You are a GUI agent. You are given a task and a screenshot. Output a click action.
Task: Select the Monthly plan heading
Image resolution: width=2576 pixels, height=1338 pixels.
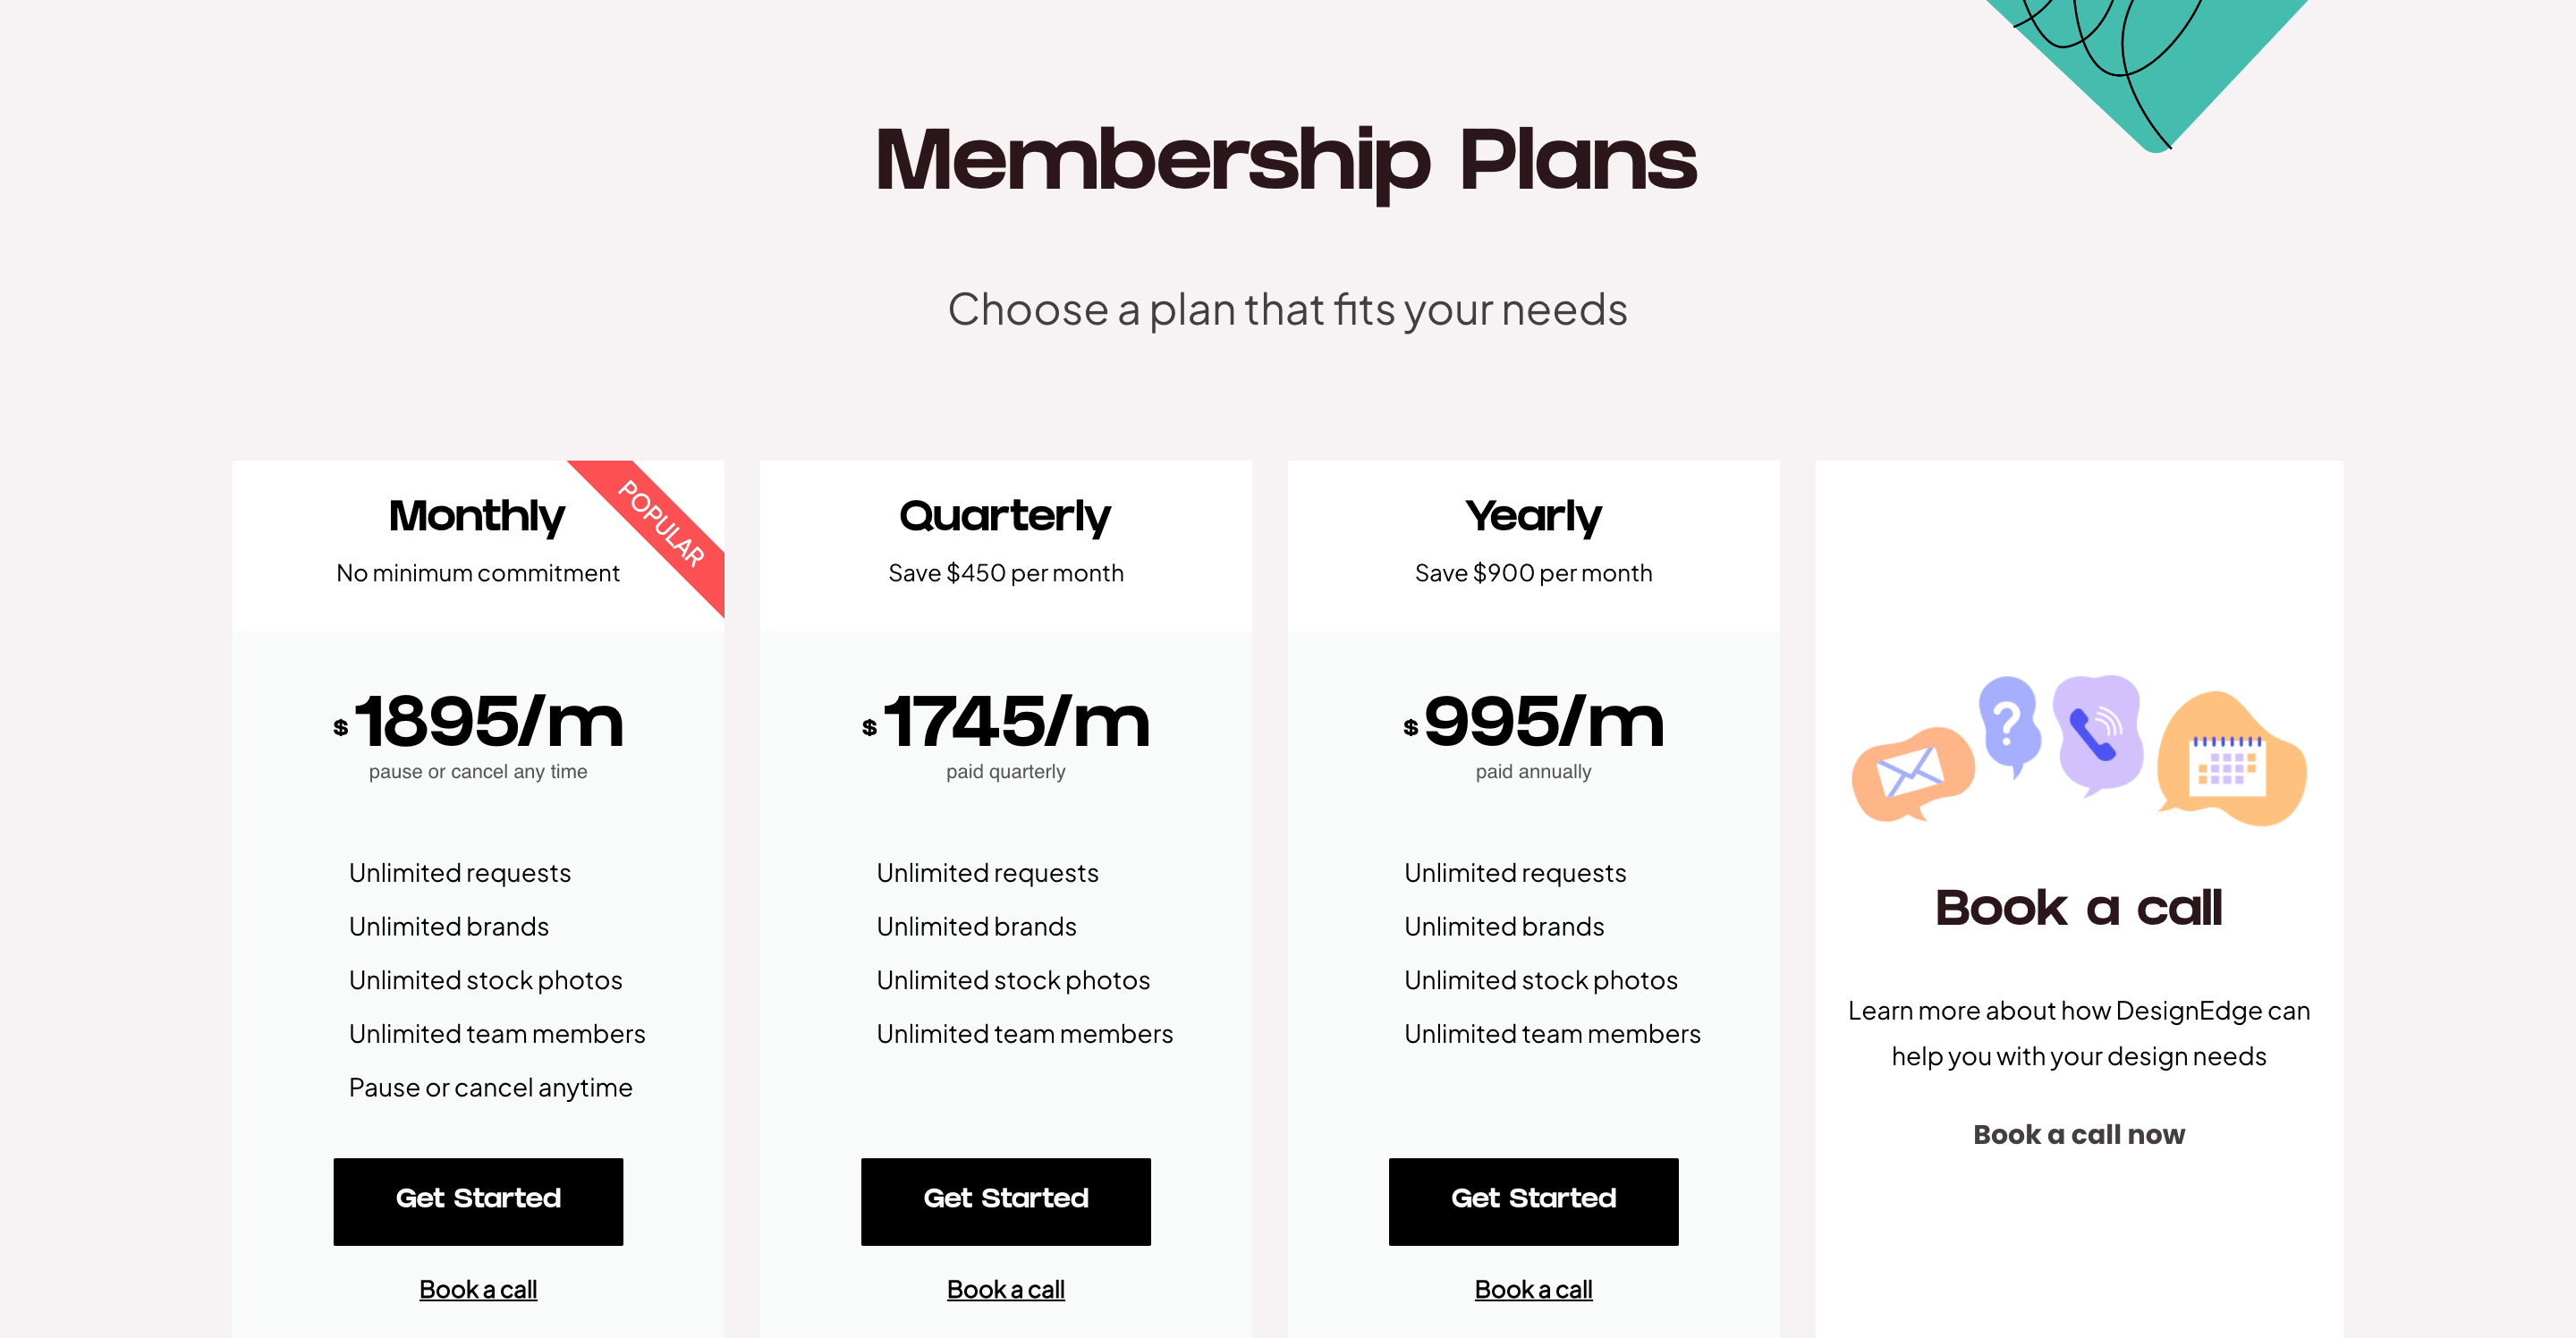click(477, 516)
